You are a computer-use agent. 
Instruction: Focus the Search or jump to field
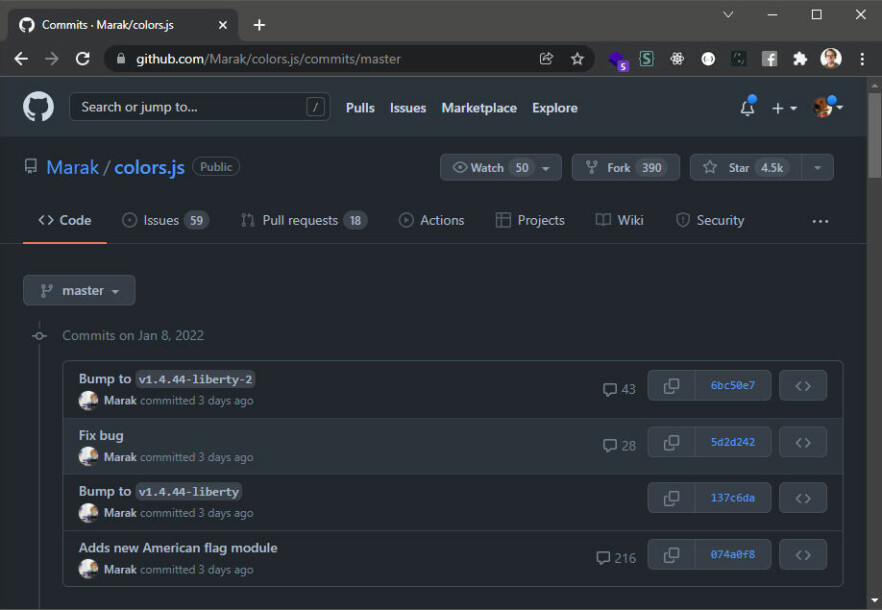click(199, 107)
